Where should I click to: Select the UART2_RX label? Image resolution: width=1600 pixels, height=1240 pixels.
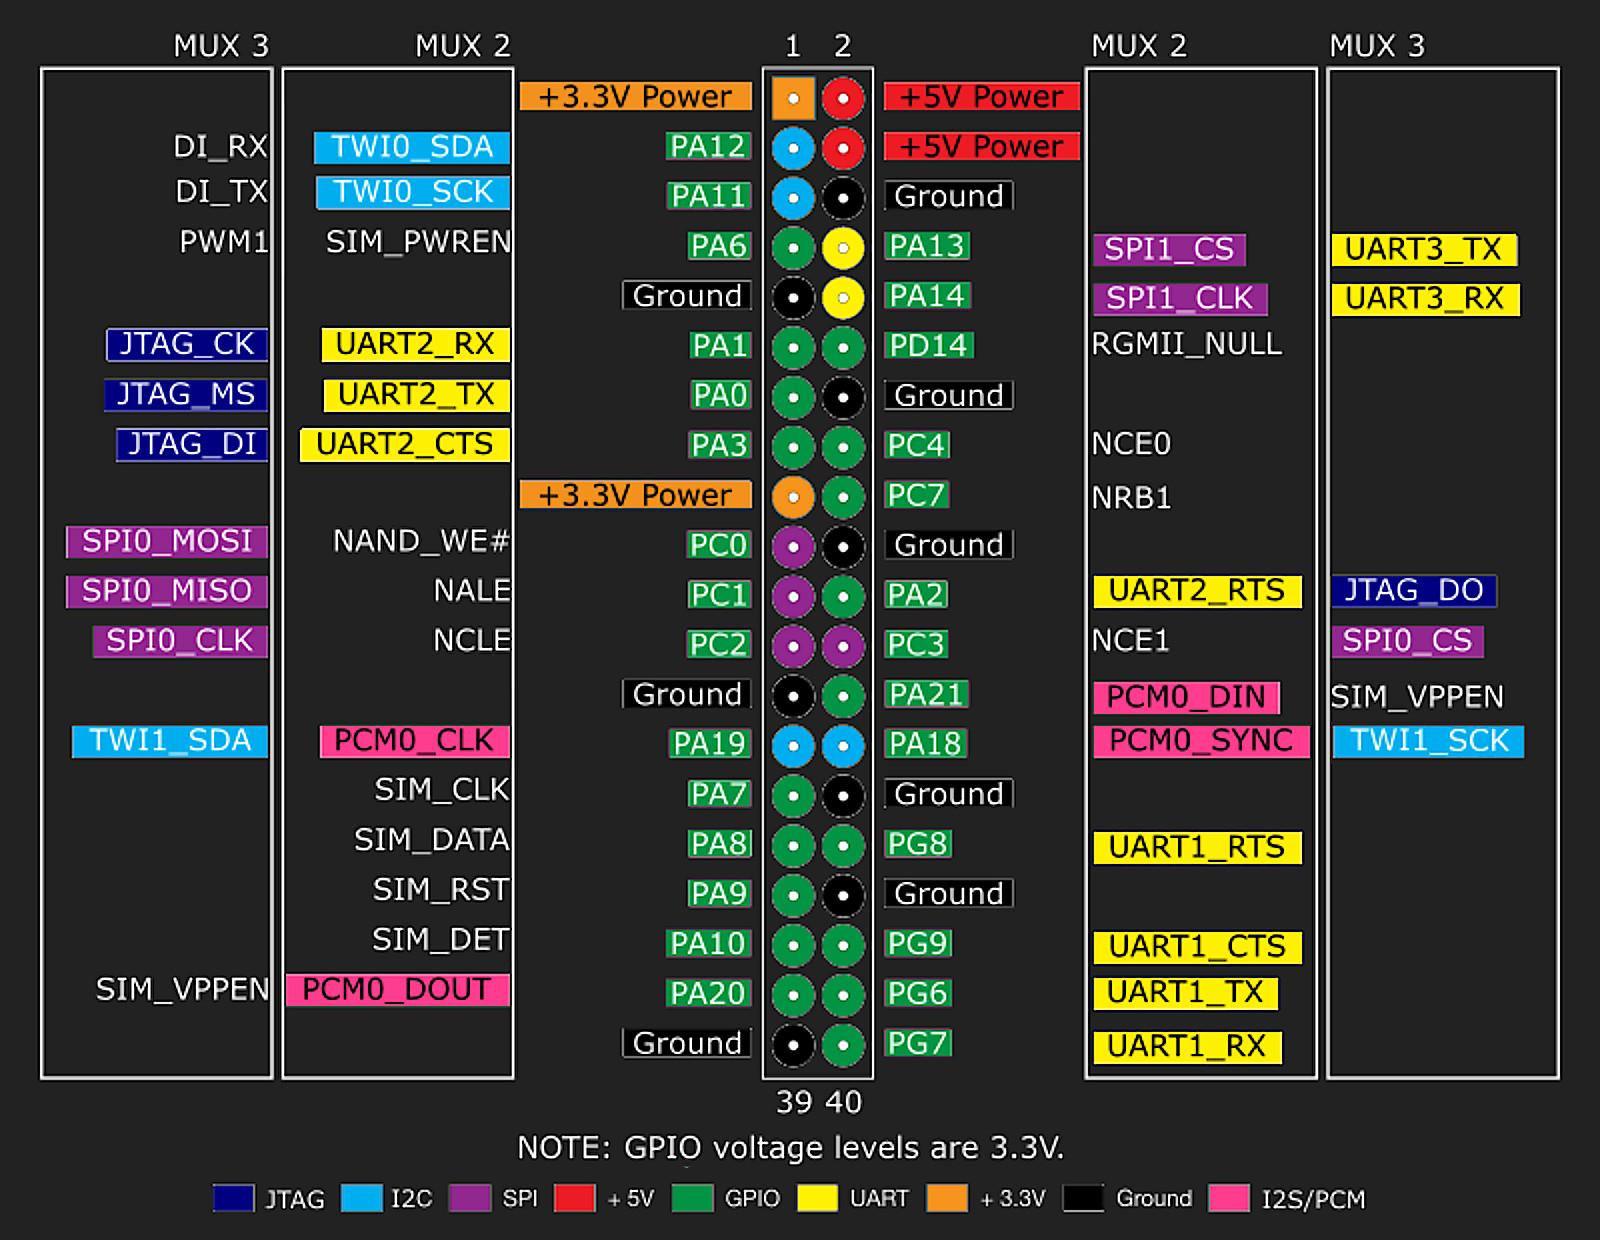pyautogui.click(x=415, y=344)
